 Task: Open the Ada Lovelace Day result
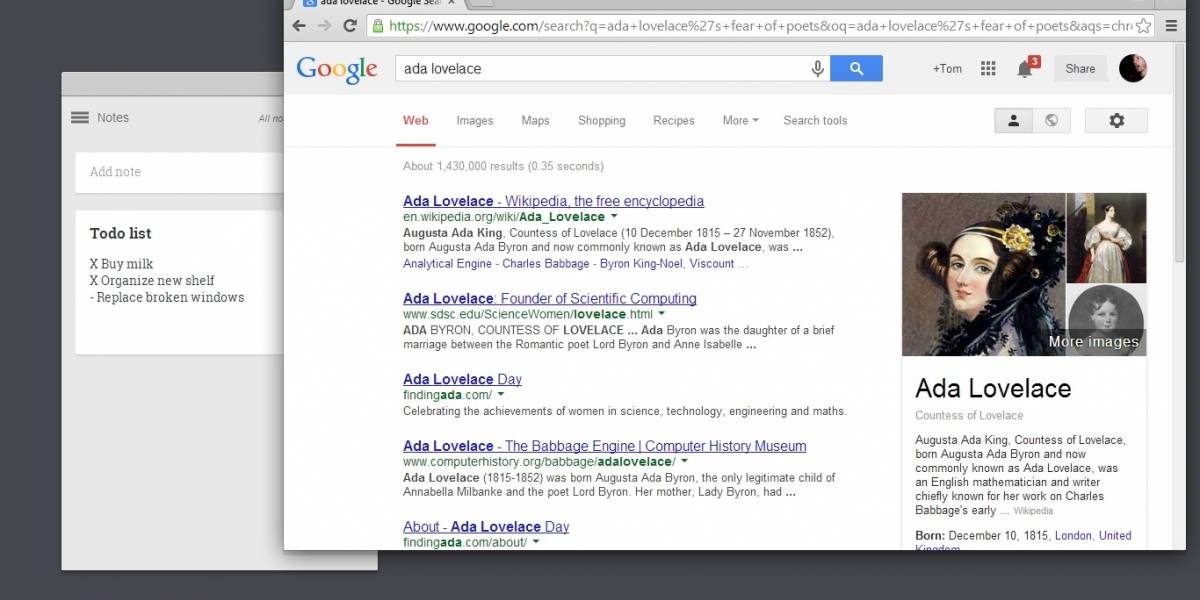[x=462, y=379]
